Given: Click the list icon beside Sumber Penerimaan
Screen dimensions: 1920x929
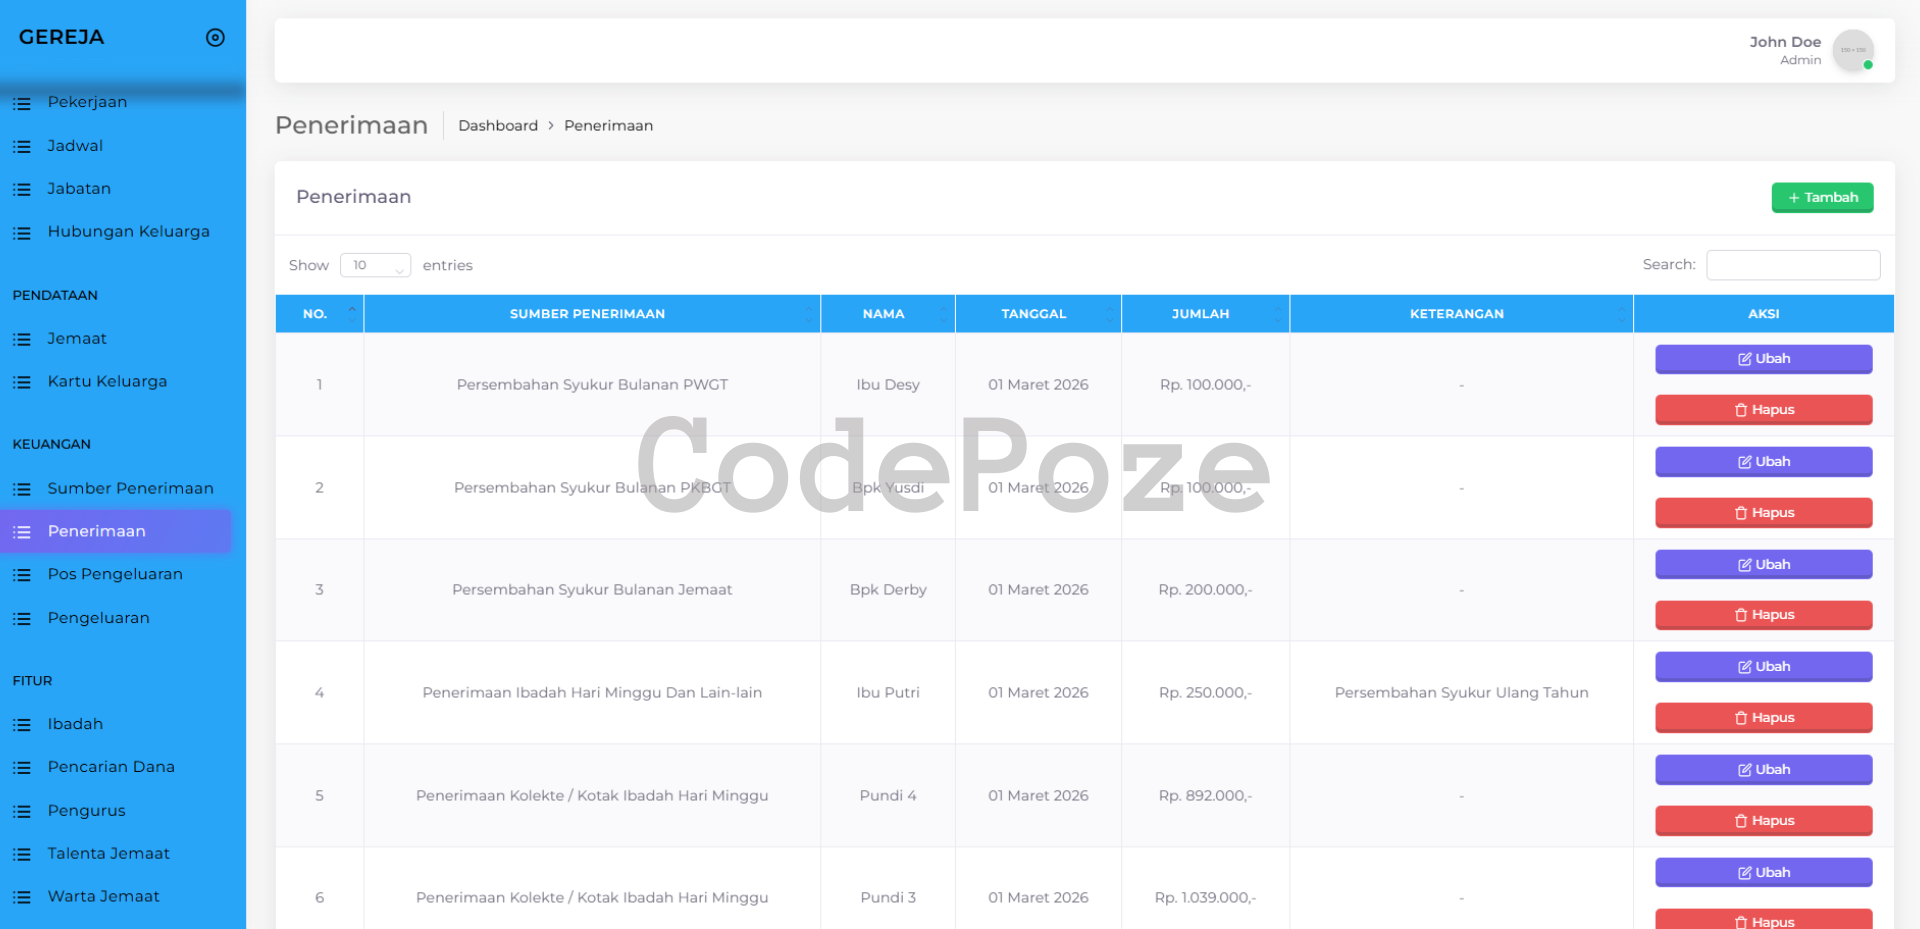Looking at the screenshot, I should [22, 489].
